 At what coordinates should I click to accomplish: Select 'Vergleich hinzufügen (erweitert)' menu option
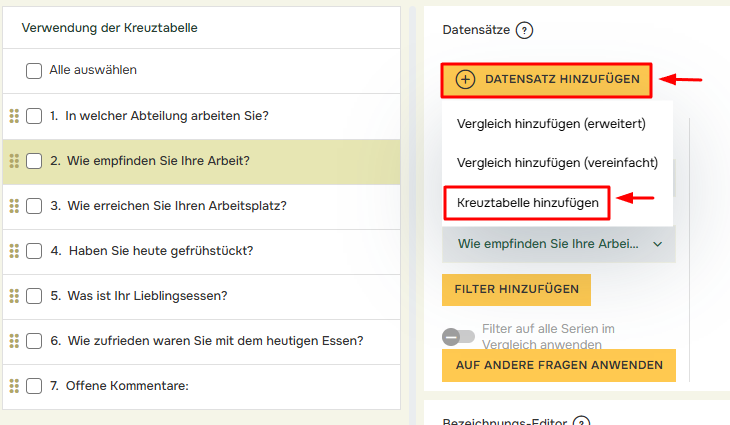coord(550,124)
